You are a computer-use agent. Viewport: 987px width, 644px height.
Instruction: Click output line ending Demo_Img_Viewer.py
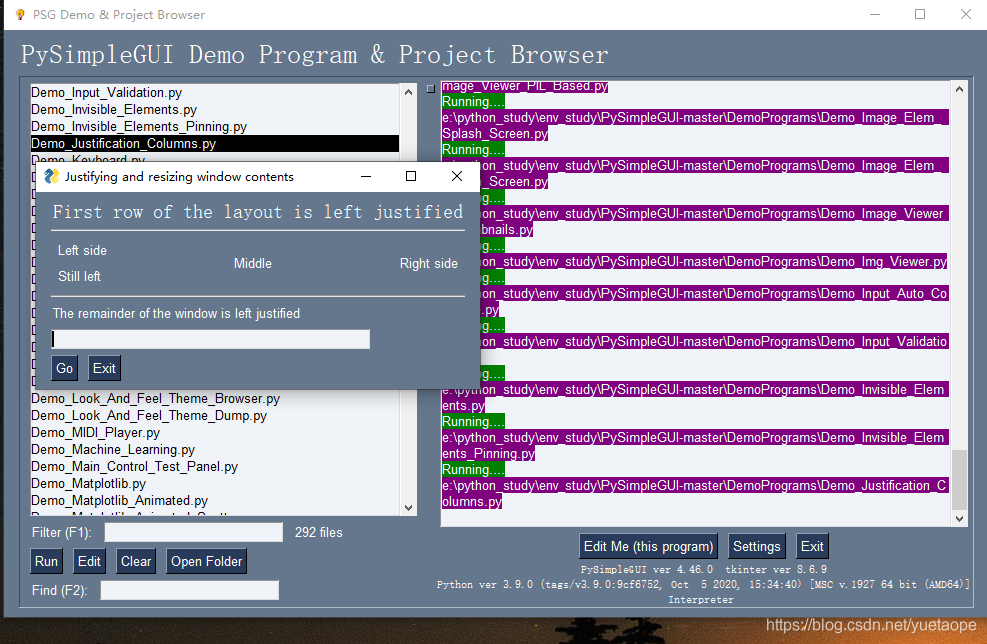[x=713, y=261]
